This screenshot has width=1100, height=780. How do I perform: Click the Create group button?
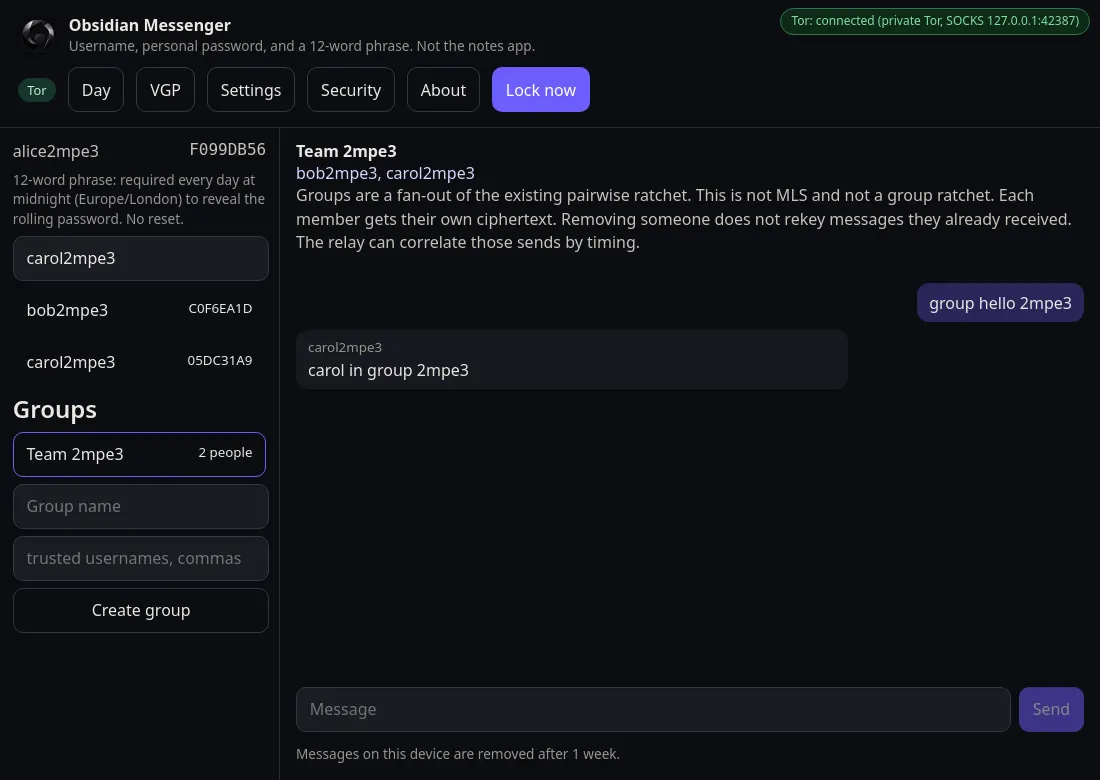[x=141, y=610]
